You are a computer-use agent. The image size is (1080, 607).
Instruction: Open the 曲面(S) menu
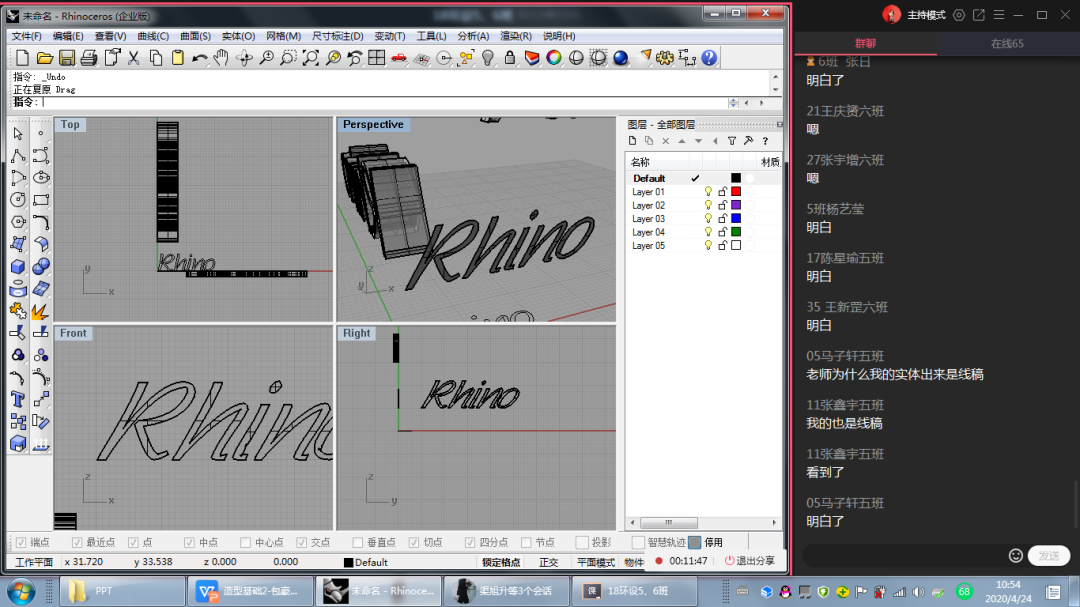tap(195, 36)
